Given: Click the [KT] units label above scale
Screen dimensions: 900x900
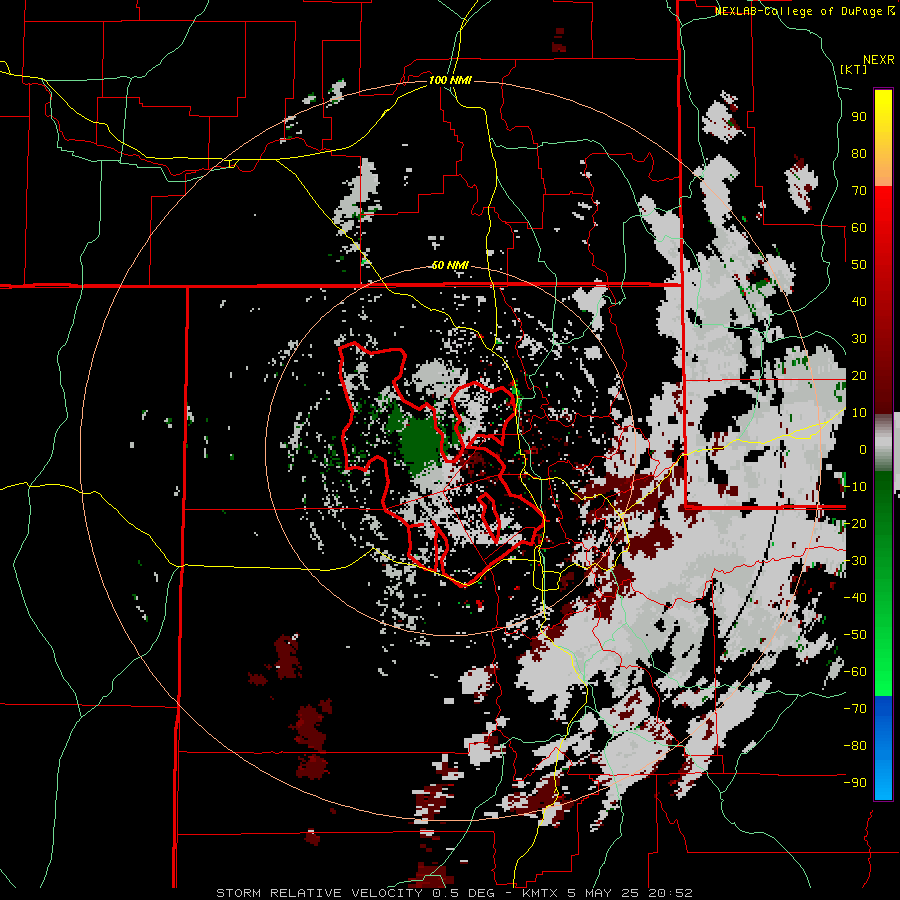Looking at the screenshot, I should (x=854, y=69).
